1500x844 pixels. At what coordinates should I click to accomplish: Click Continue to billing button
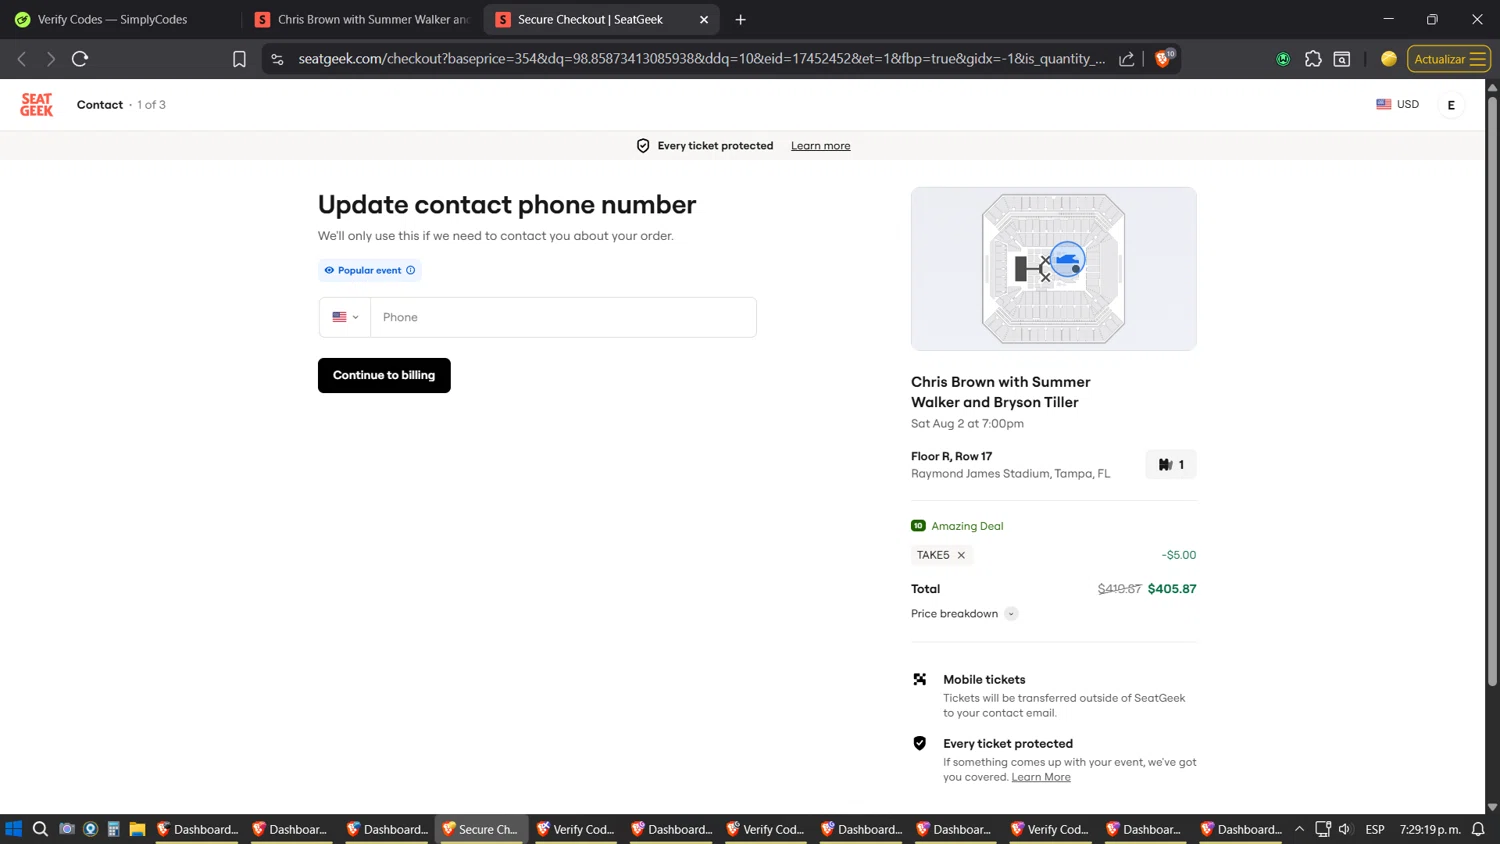(384, 375)
